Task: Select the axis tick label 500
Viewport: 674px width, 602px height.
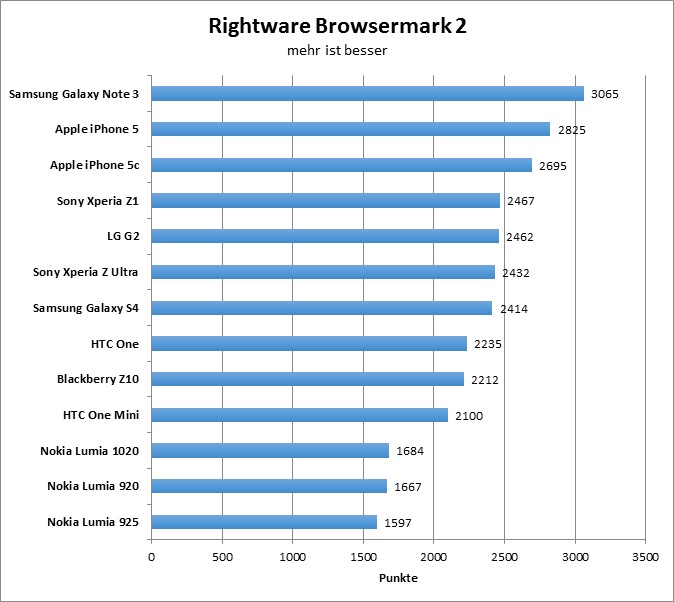Action: point(222,557)
